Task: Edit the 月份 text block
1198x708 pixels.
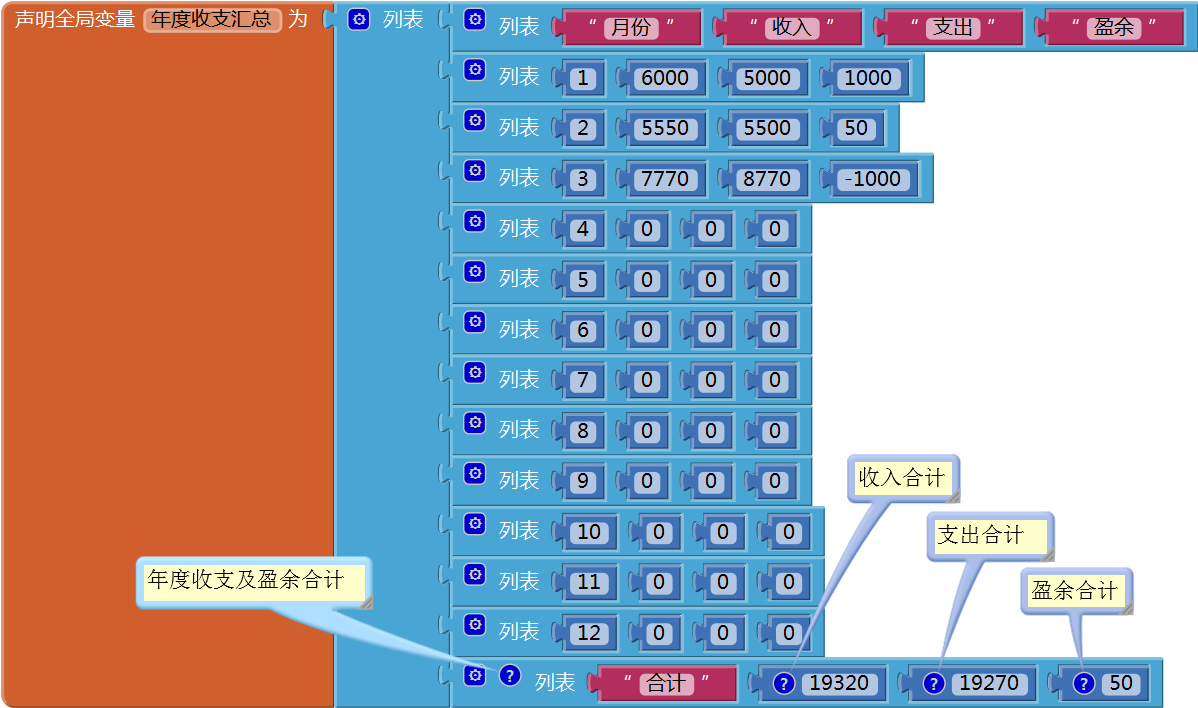Action: pos(631,27)
